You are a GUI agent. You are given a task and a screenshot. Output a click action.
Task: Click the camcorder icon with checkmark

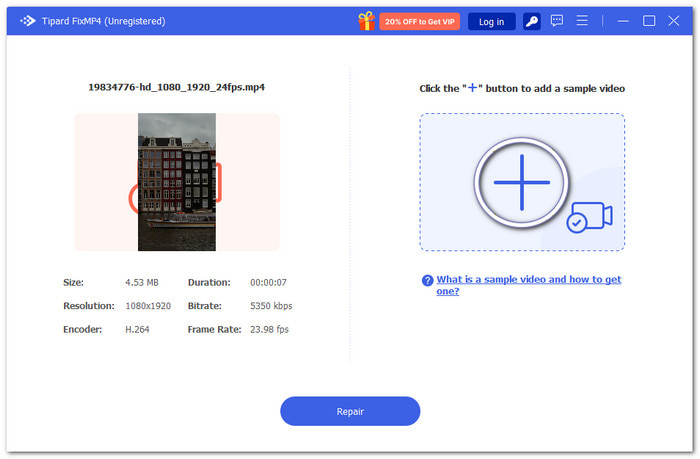(x=590, y=217)
